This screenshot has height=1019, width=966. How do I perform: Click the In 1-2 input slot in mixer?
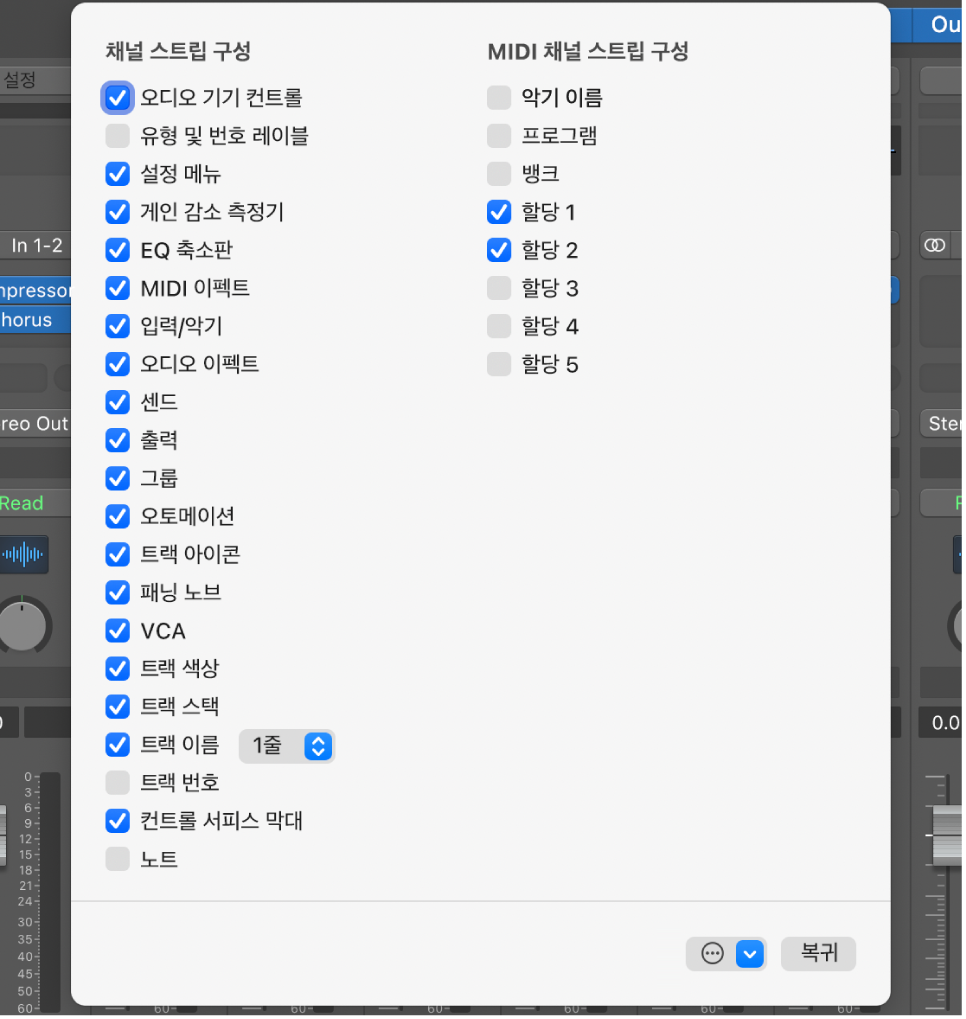(36, 246)
